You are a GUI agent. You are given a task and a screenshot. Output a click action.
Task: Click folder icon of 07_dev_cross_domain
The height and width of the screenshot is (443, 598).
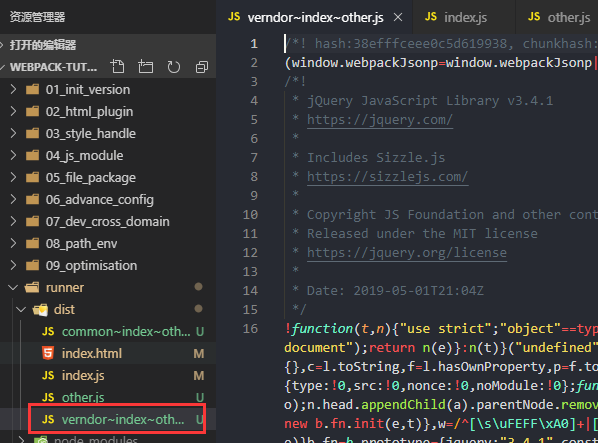[x=32, y=222]
